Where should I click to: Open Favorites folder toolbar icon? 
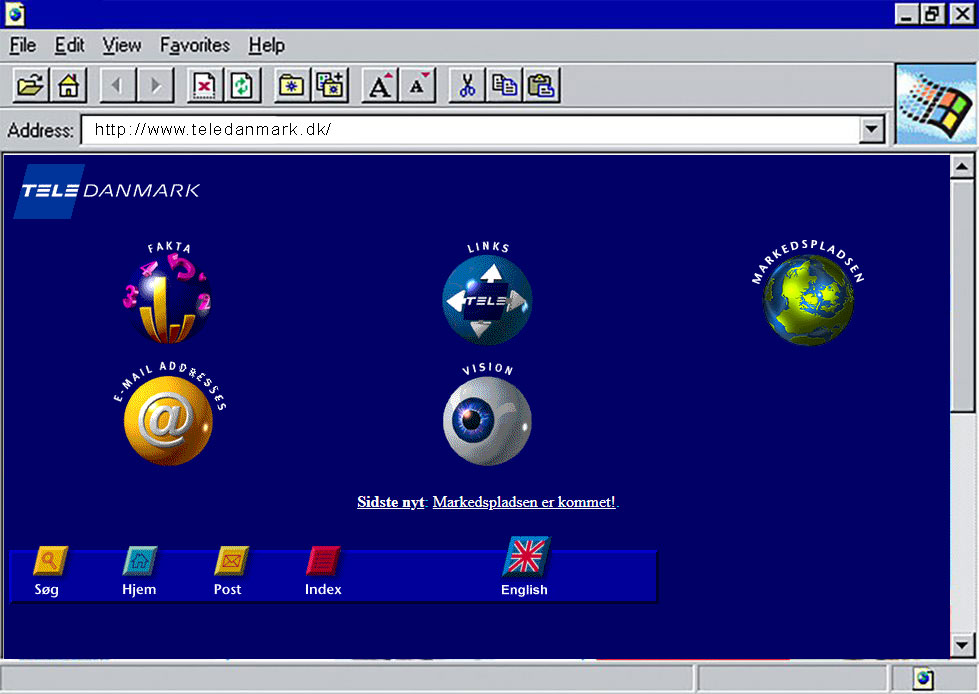292,85
